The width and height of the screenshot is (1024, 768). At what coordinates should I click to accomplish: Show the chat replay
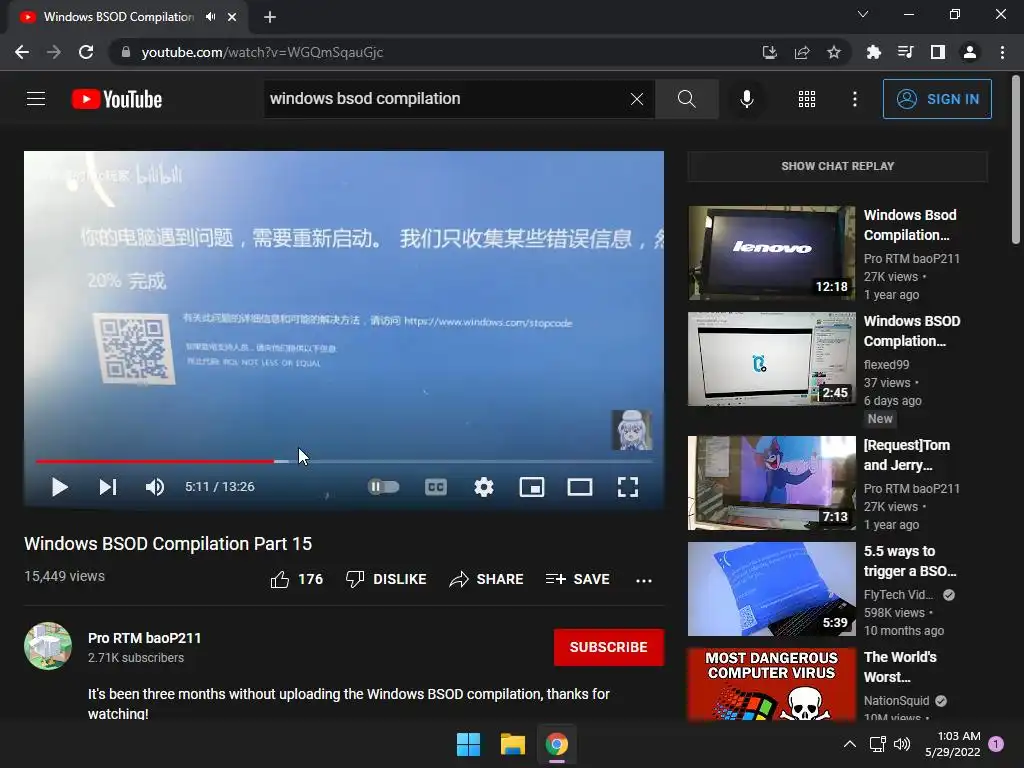pyautogui.click(x=837, y=166)
